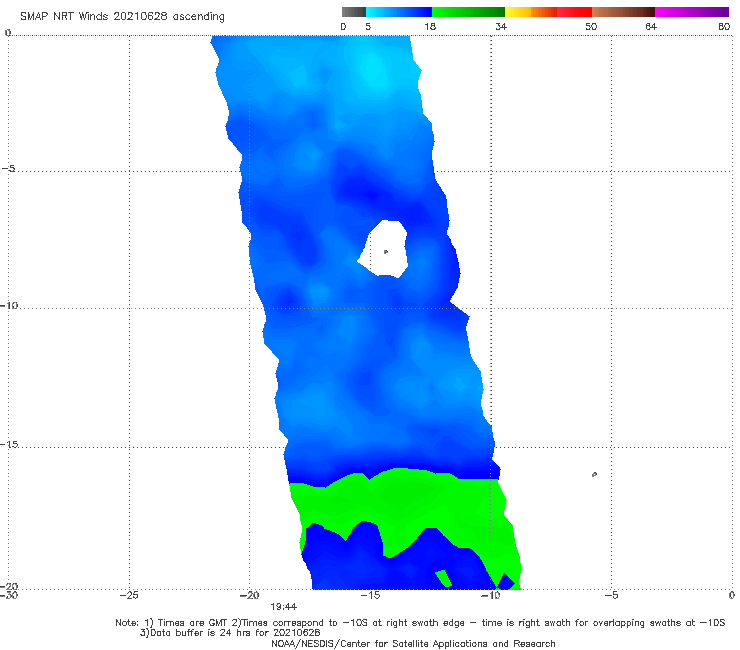Click the light cyan low-wind patch in the swath
Viewport: 740px width, 650px height.
click(375, 71)
